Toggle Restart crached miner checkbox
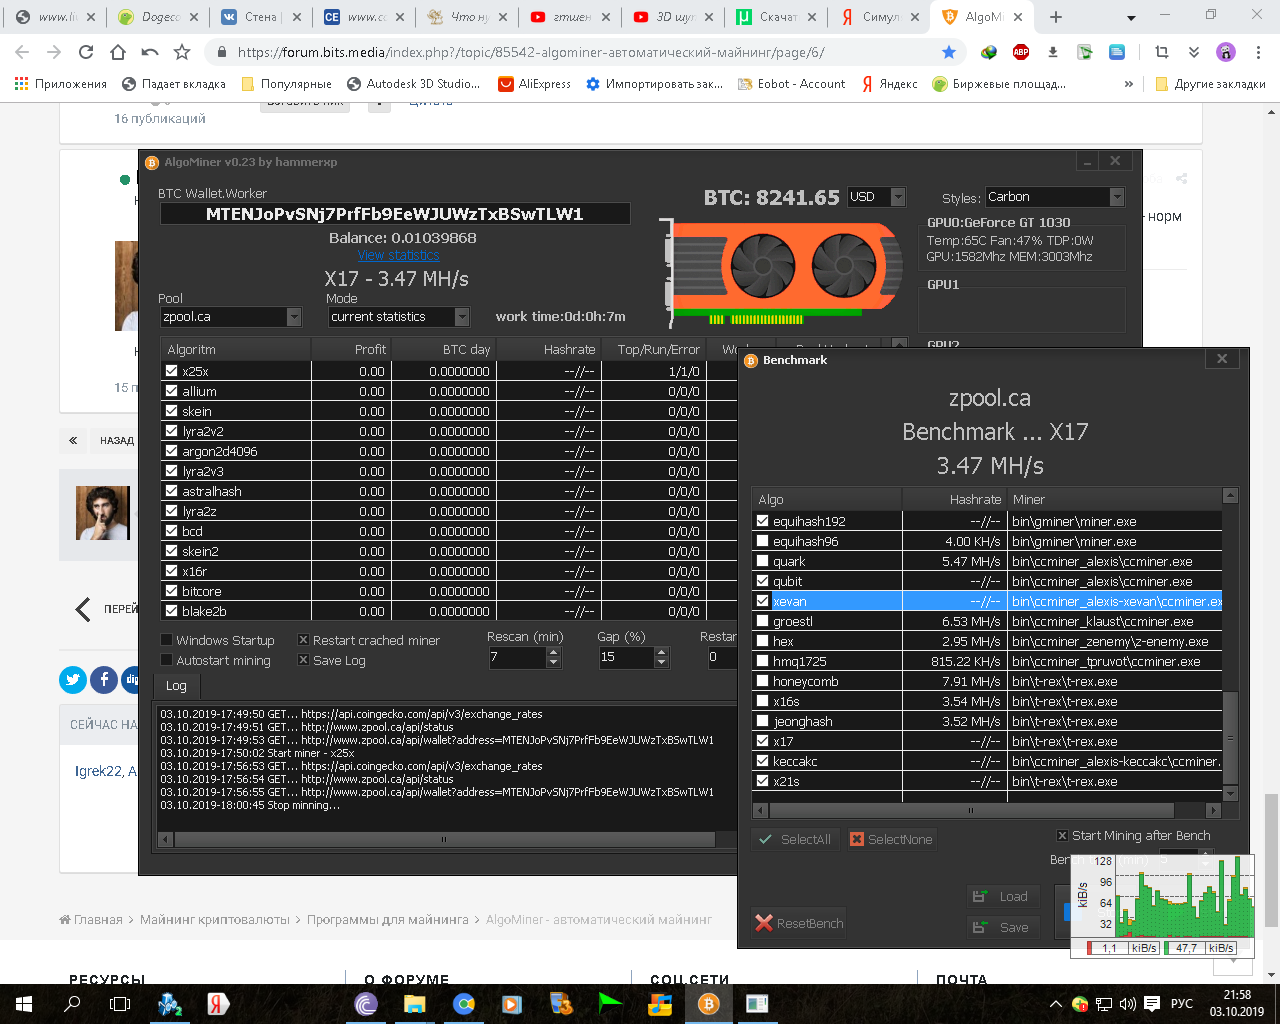The height and width of the screenshot is (1024, 1280). [x=303, y=640]
